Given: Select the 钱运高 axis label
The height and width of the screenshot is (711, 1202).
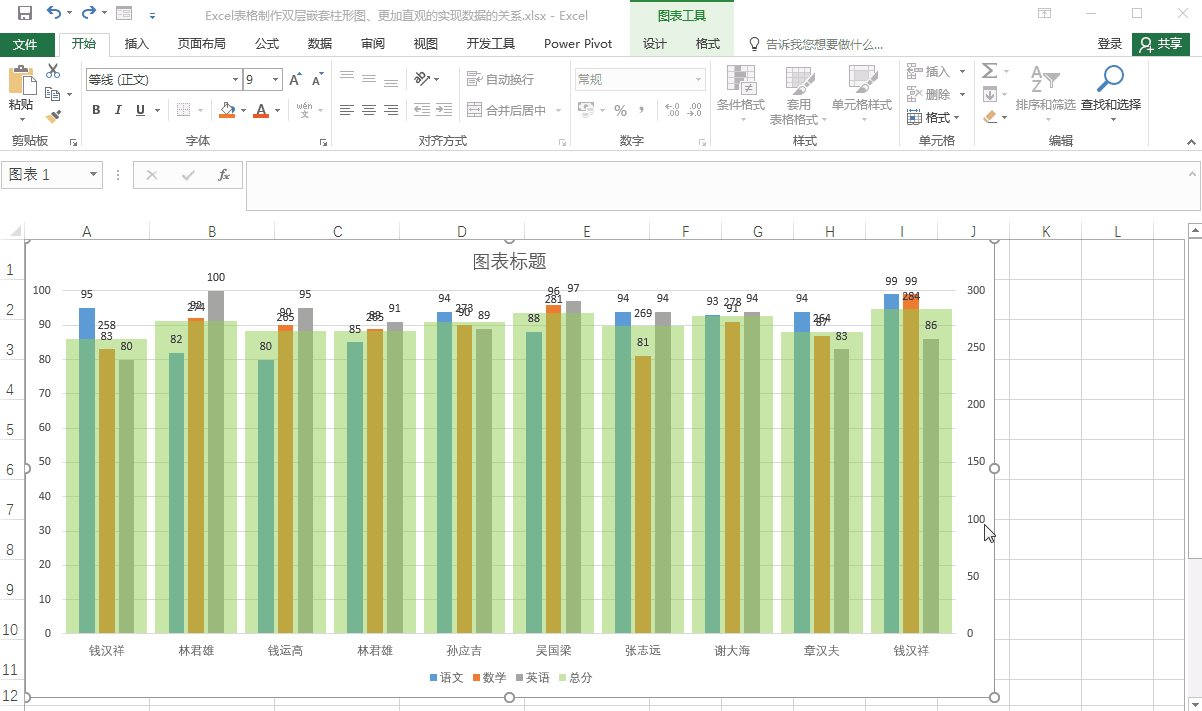Looking at the screenshot, I should pos(286,650).
